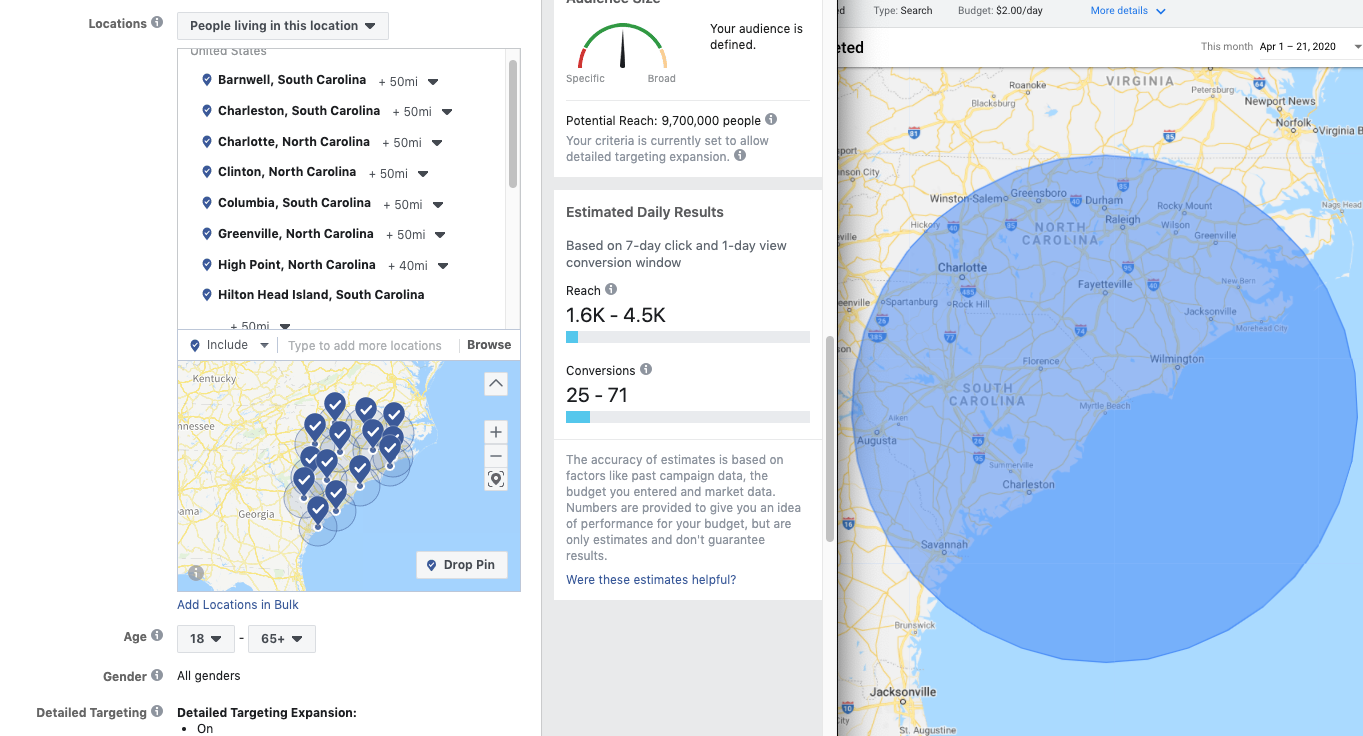Click the Type: Search text

point(903,11)
